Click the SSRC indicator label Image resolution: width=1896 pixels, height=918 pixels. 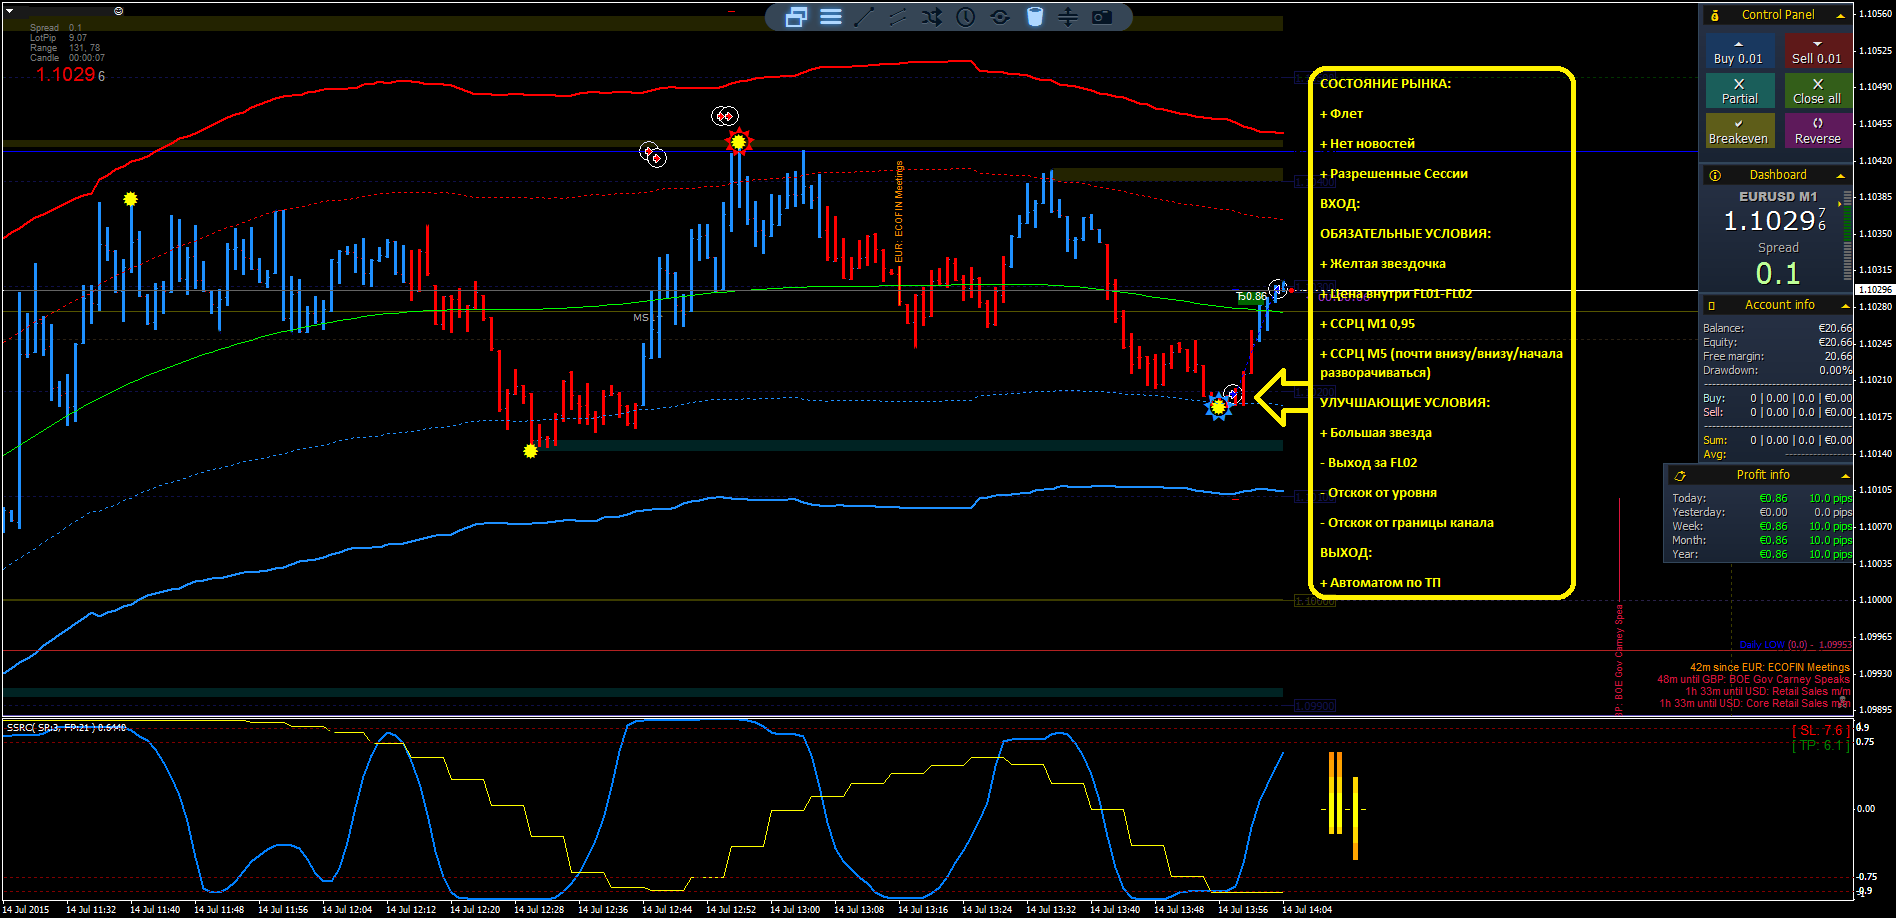(66, 728)
